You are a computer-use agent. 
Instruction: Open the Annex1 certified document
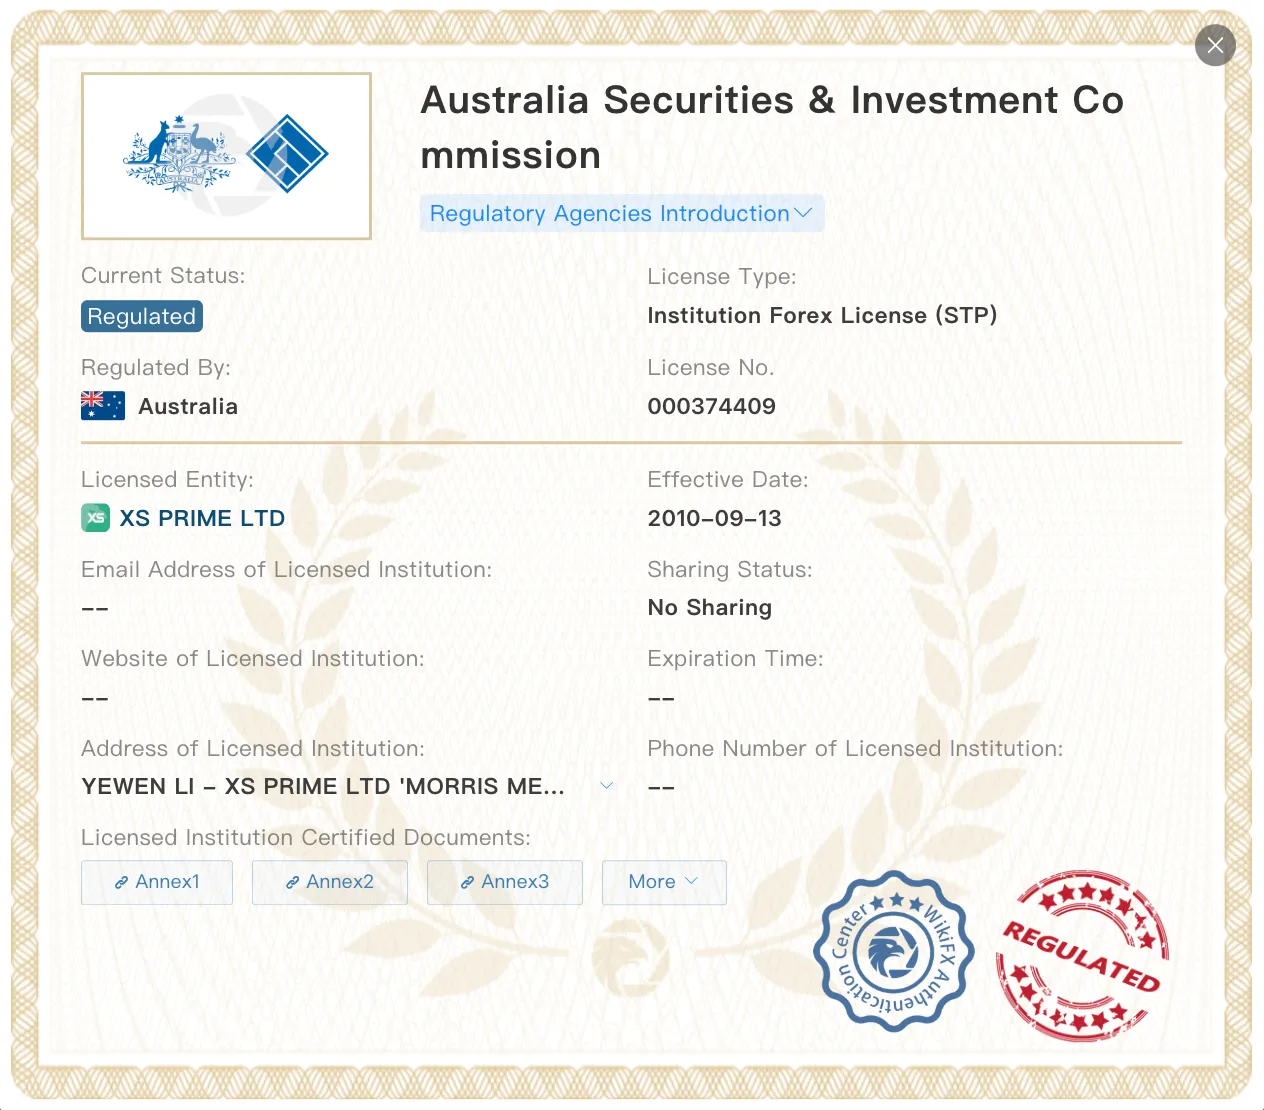pyautogui.click(x=157, y=882)
